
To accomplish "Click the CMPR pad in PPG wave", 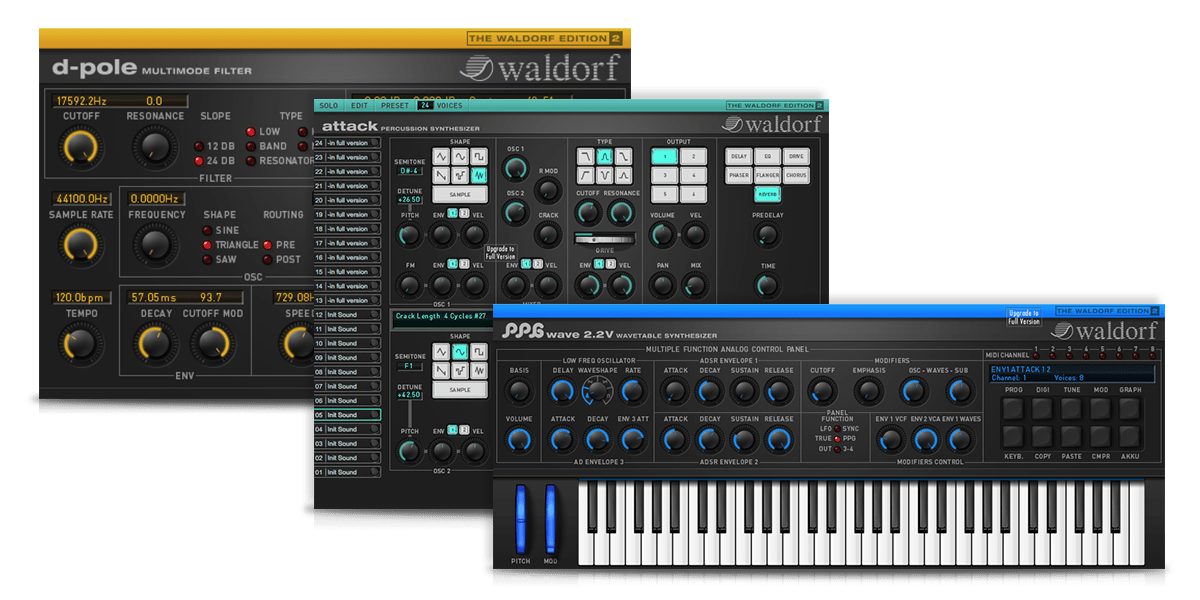I will 1101,437.
